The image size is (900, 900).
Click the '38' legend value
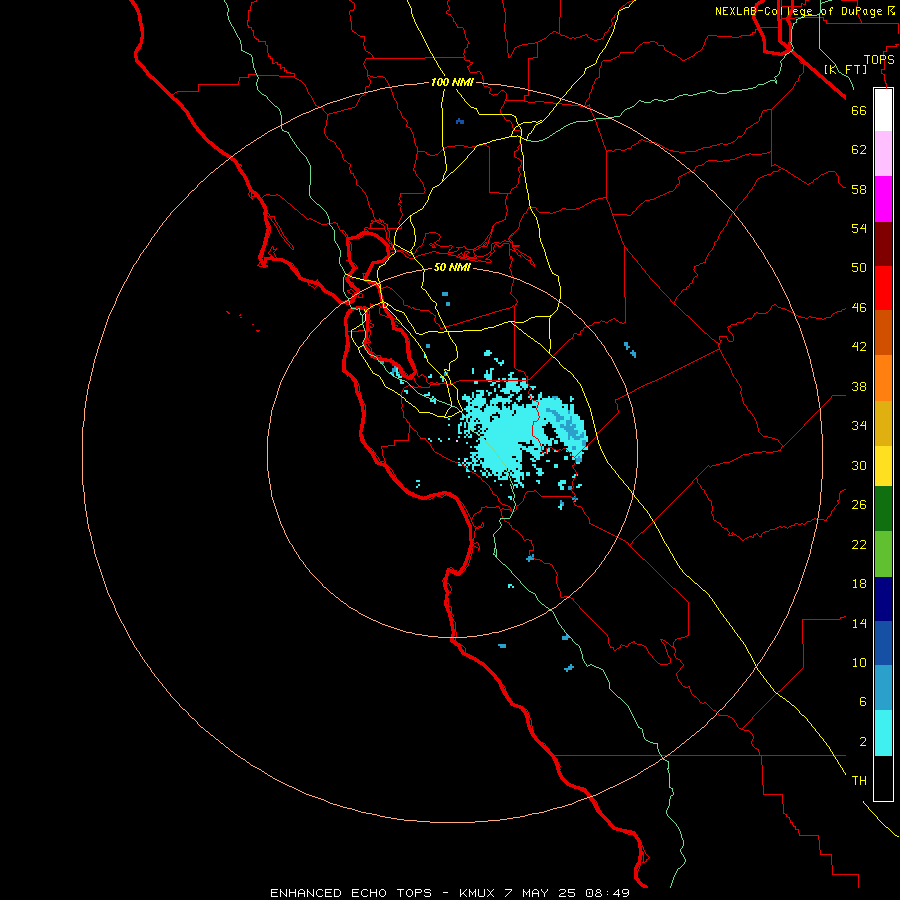click(x=859, y=386)
